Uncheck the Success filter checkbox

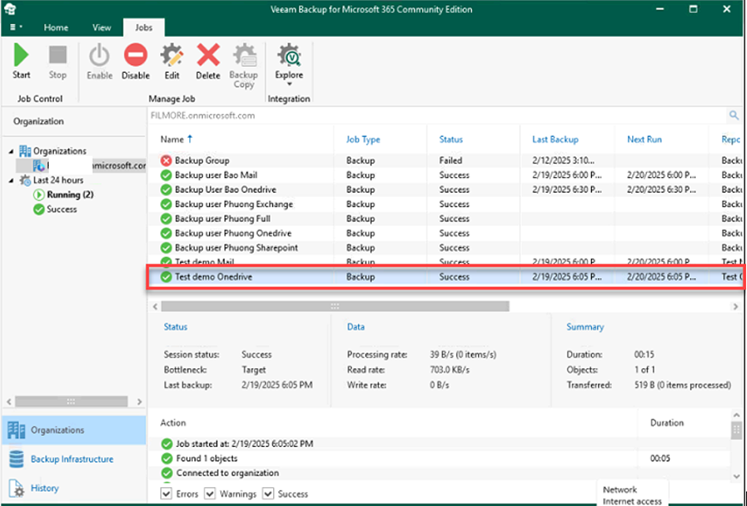(266, 493)
